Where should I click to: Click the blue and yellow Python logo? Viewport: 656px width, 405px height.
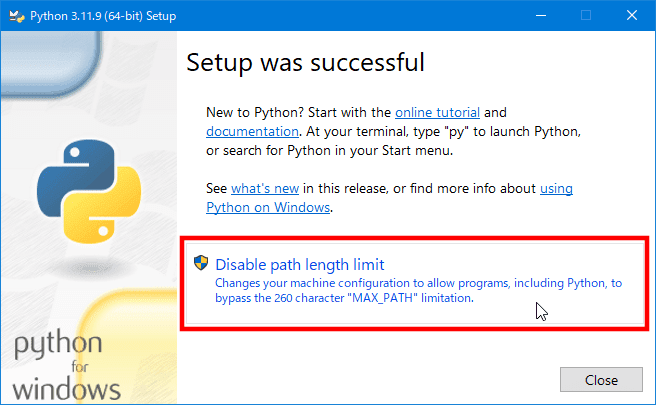click(89, 191)
